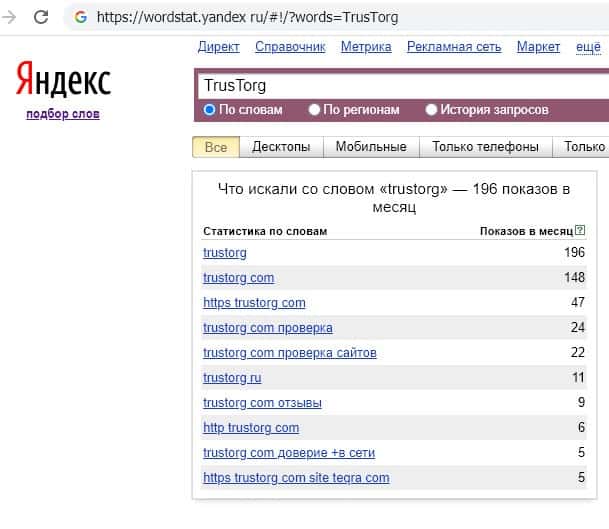Click the Google site icon in address bar

click(x=81, y=17)
